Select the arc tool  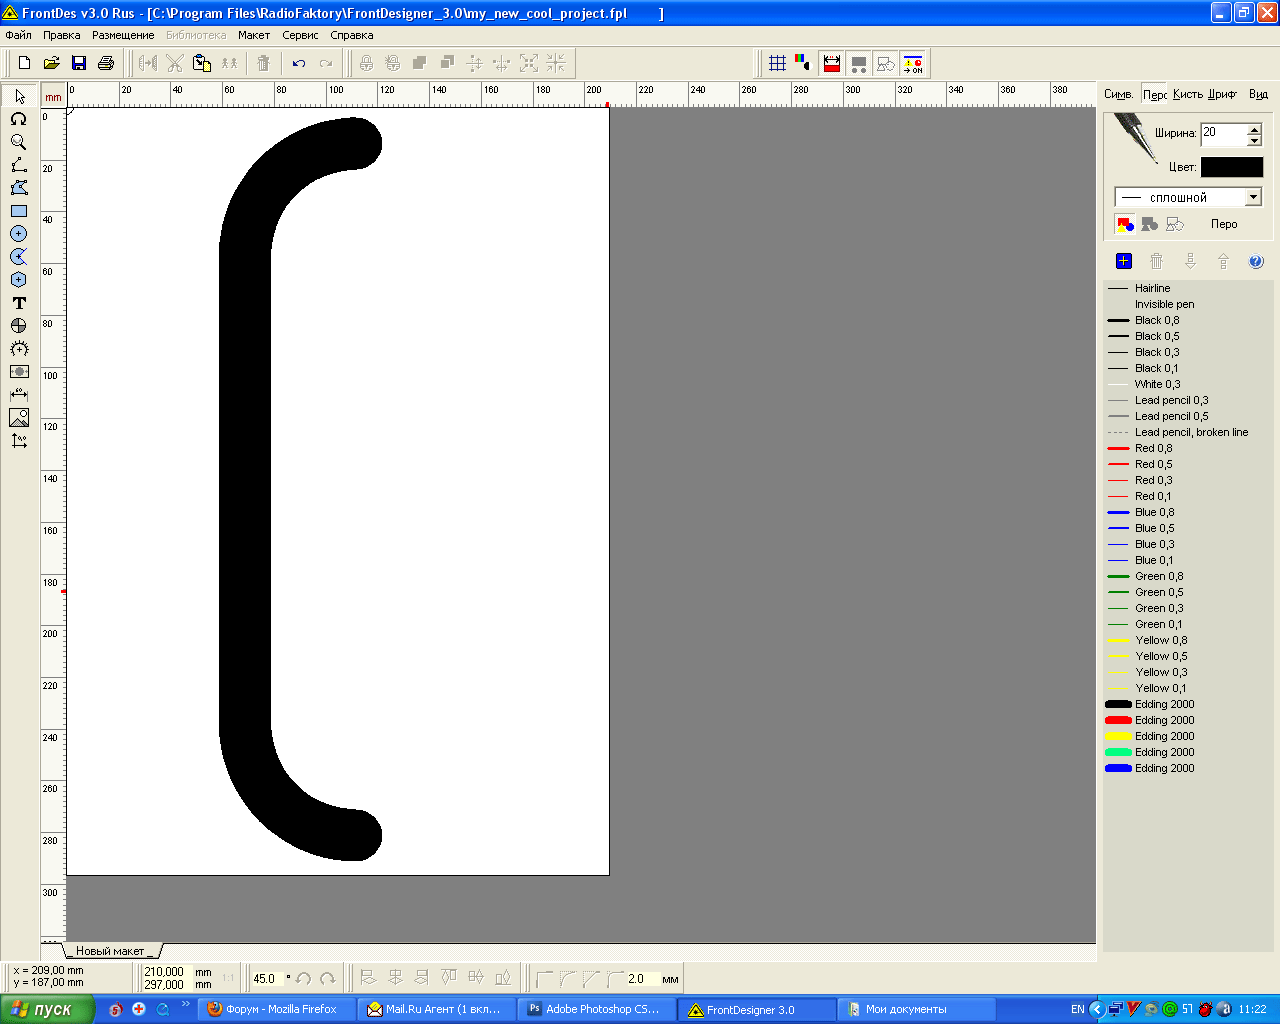click(x=19, y=257)
